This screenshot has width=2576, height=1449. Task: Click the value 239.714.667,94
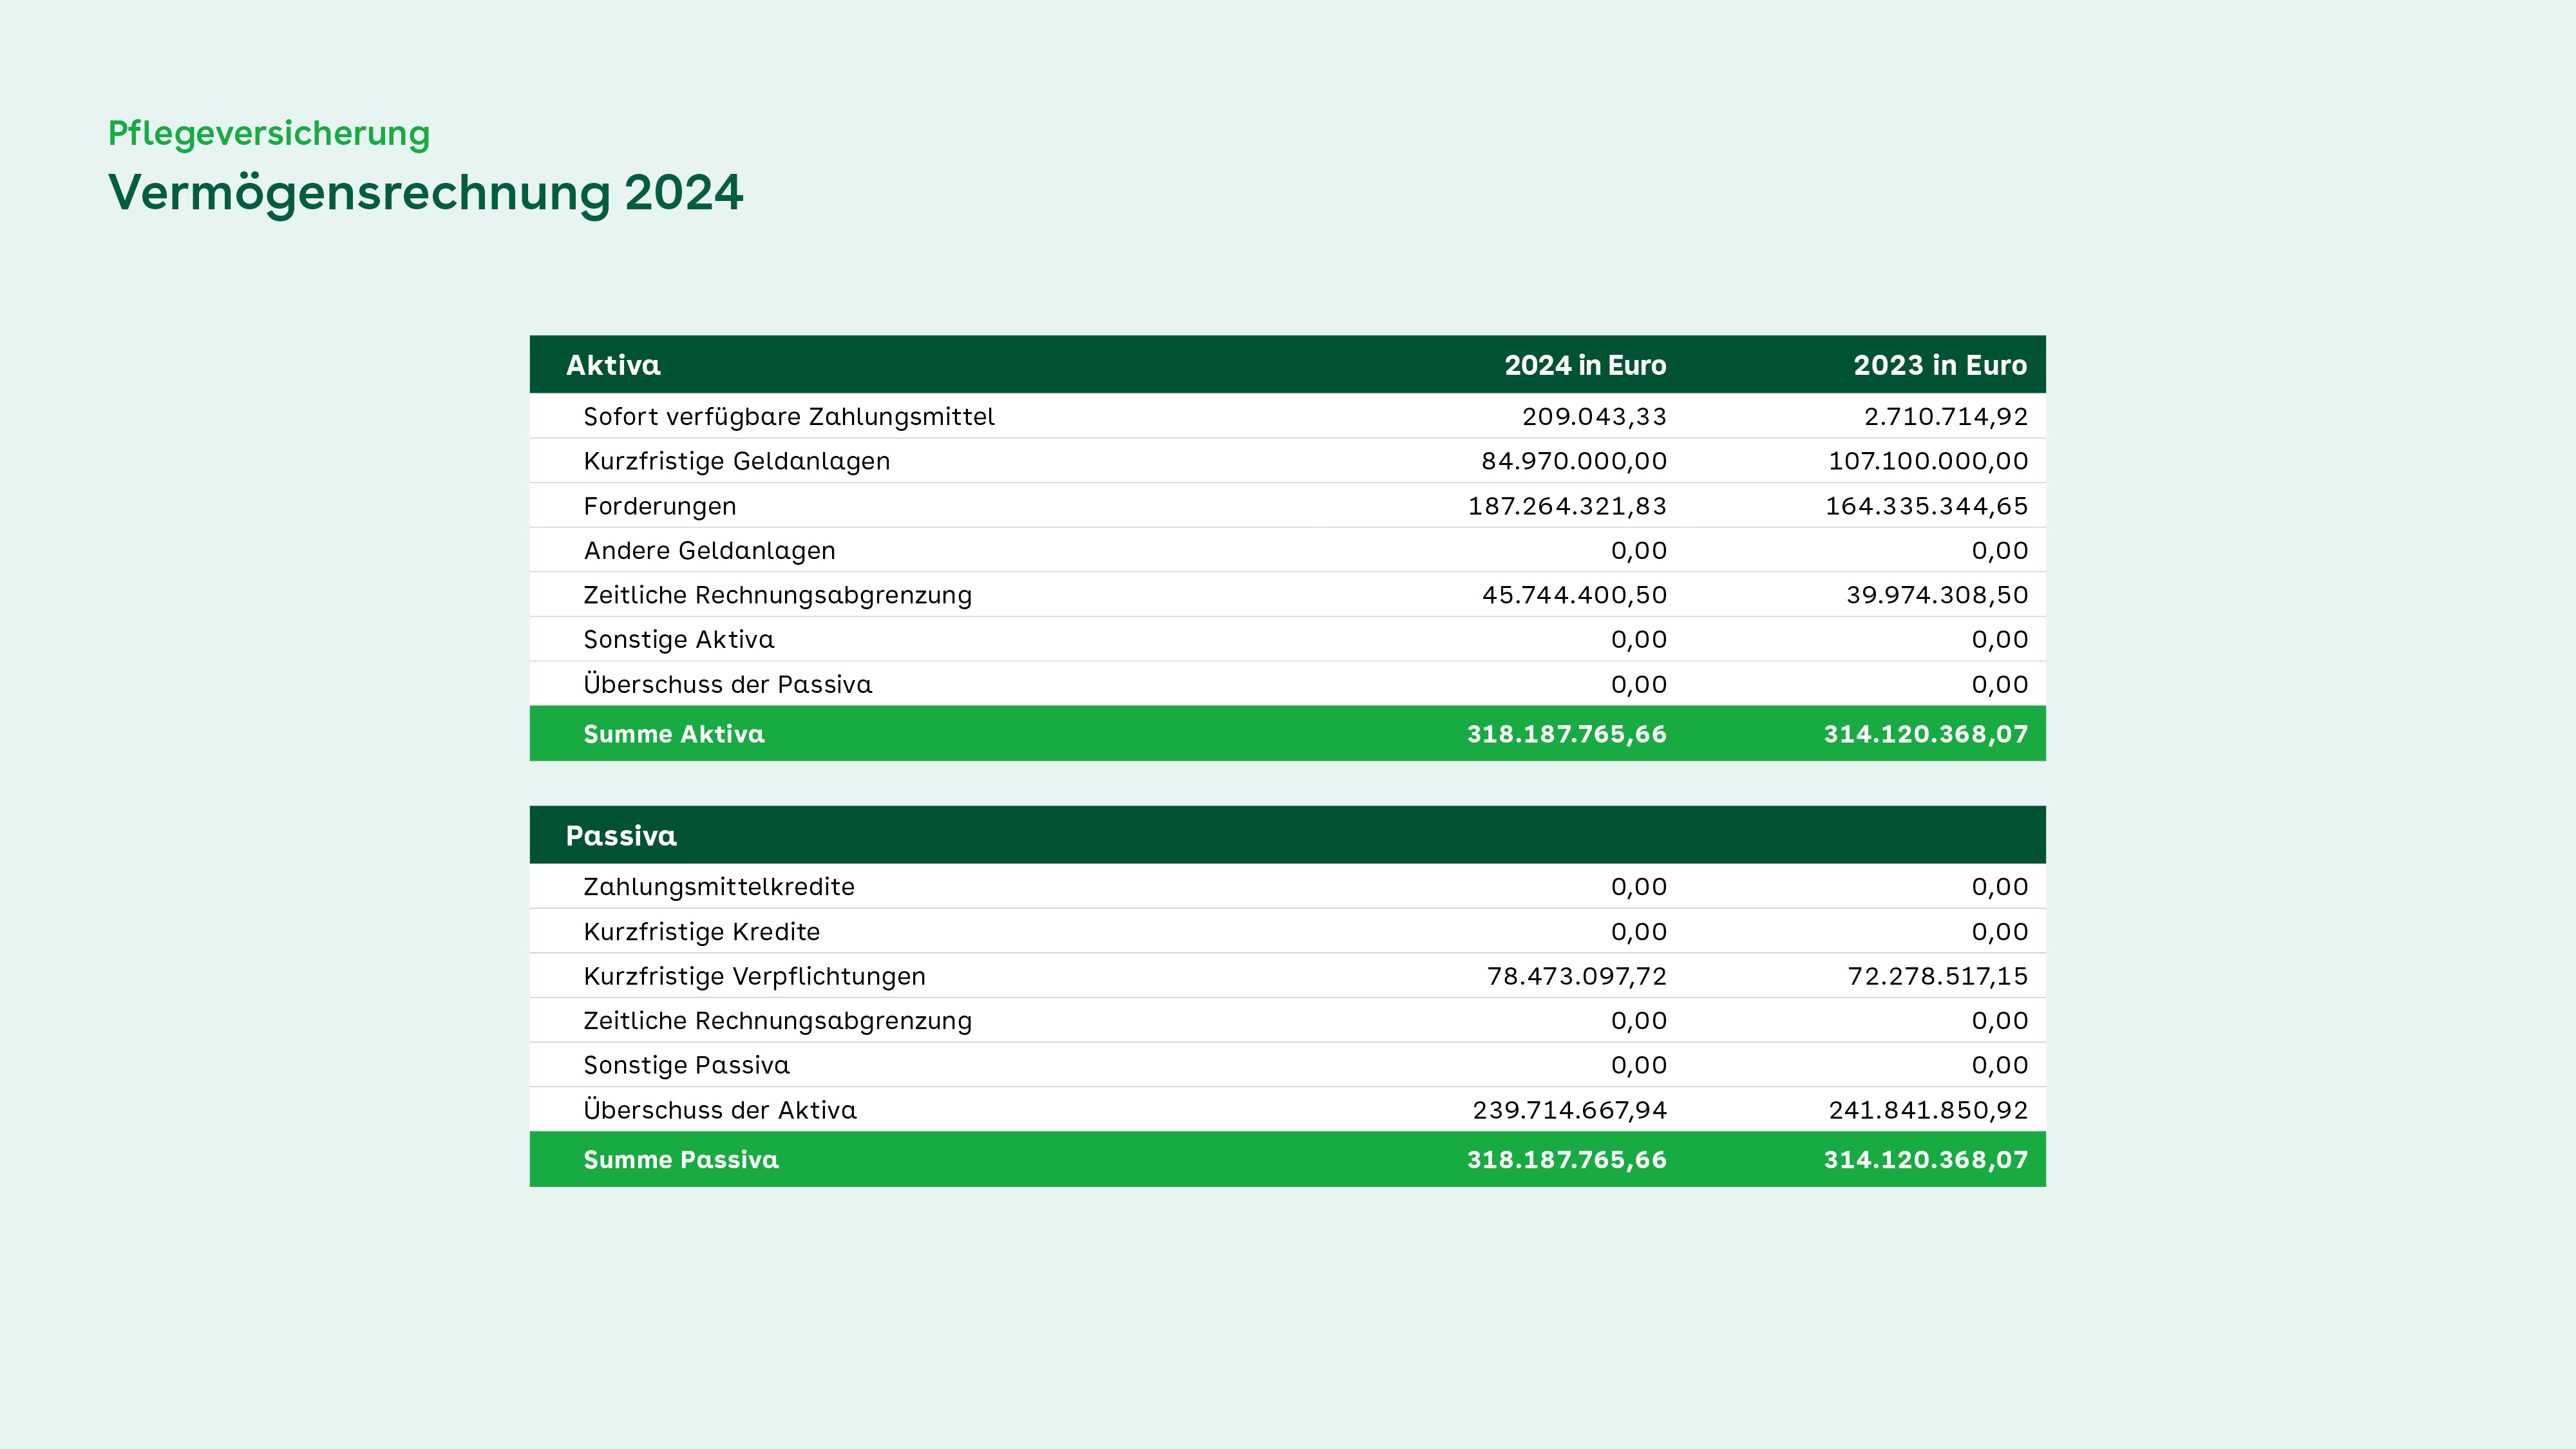pyautogui.click(x=1570, y=1110)
